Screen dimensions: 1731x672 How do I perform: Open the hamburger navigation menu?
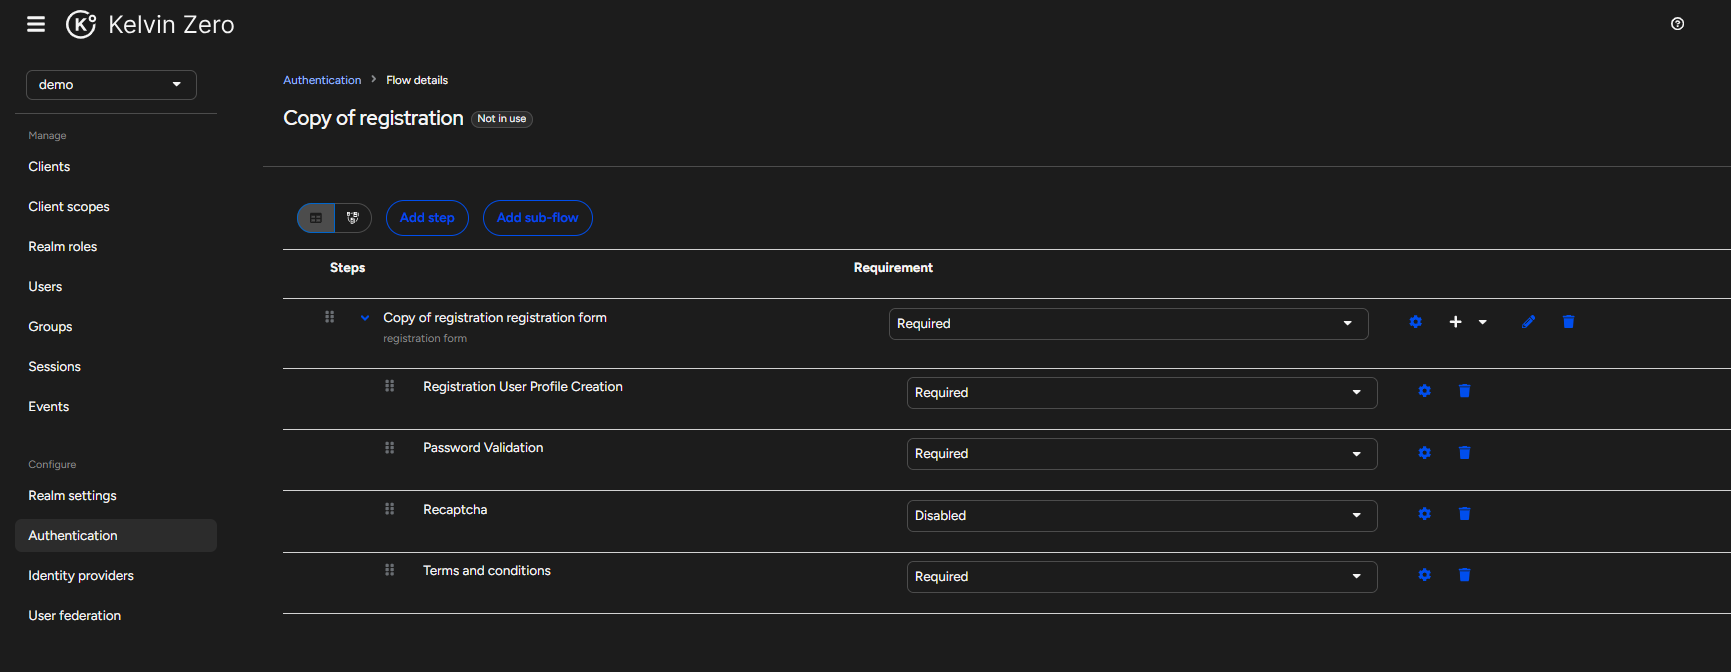click(36, 24)
